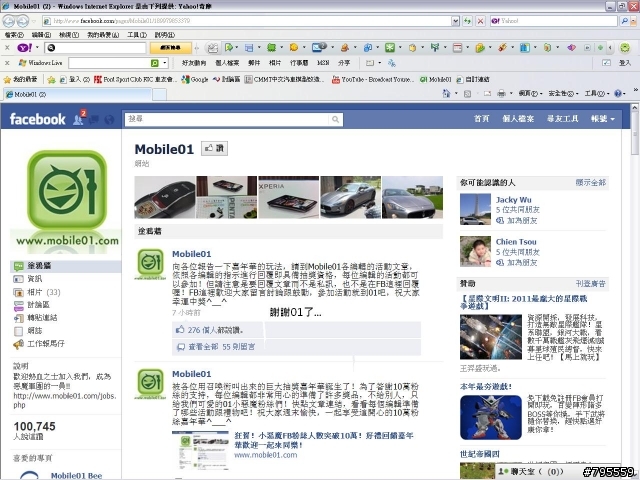Open the Facebook notifications globe icon
Viewport: 640px width, 480px height.
109,119
